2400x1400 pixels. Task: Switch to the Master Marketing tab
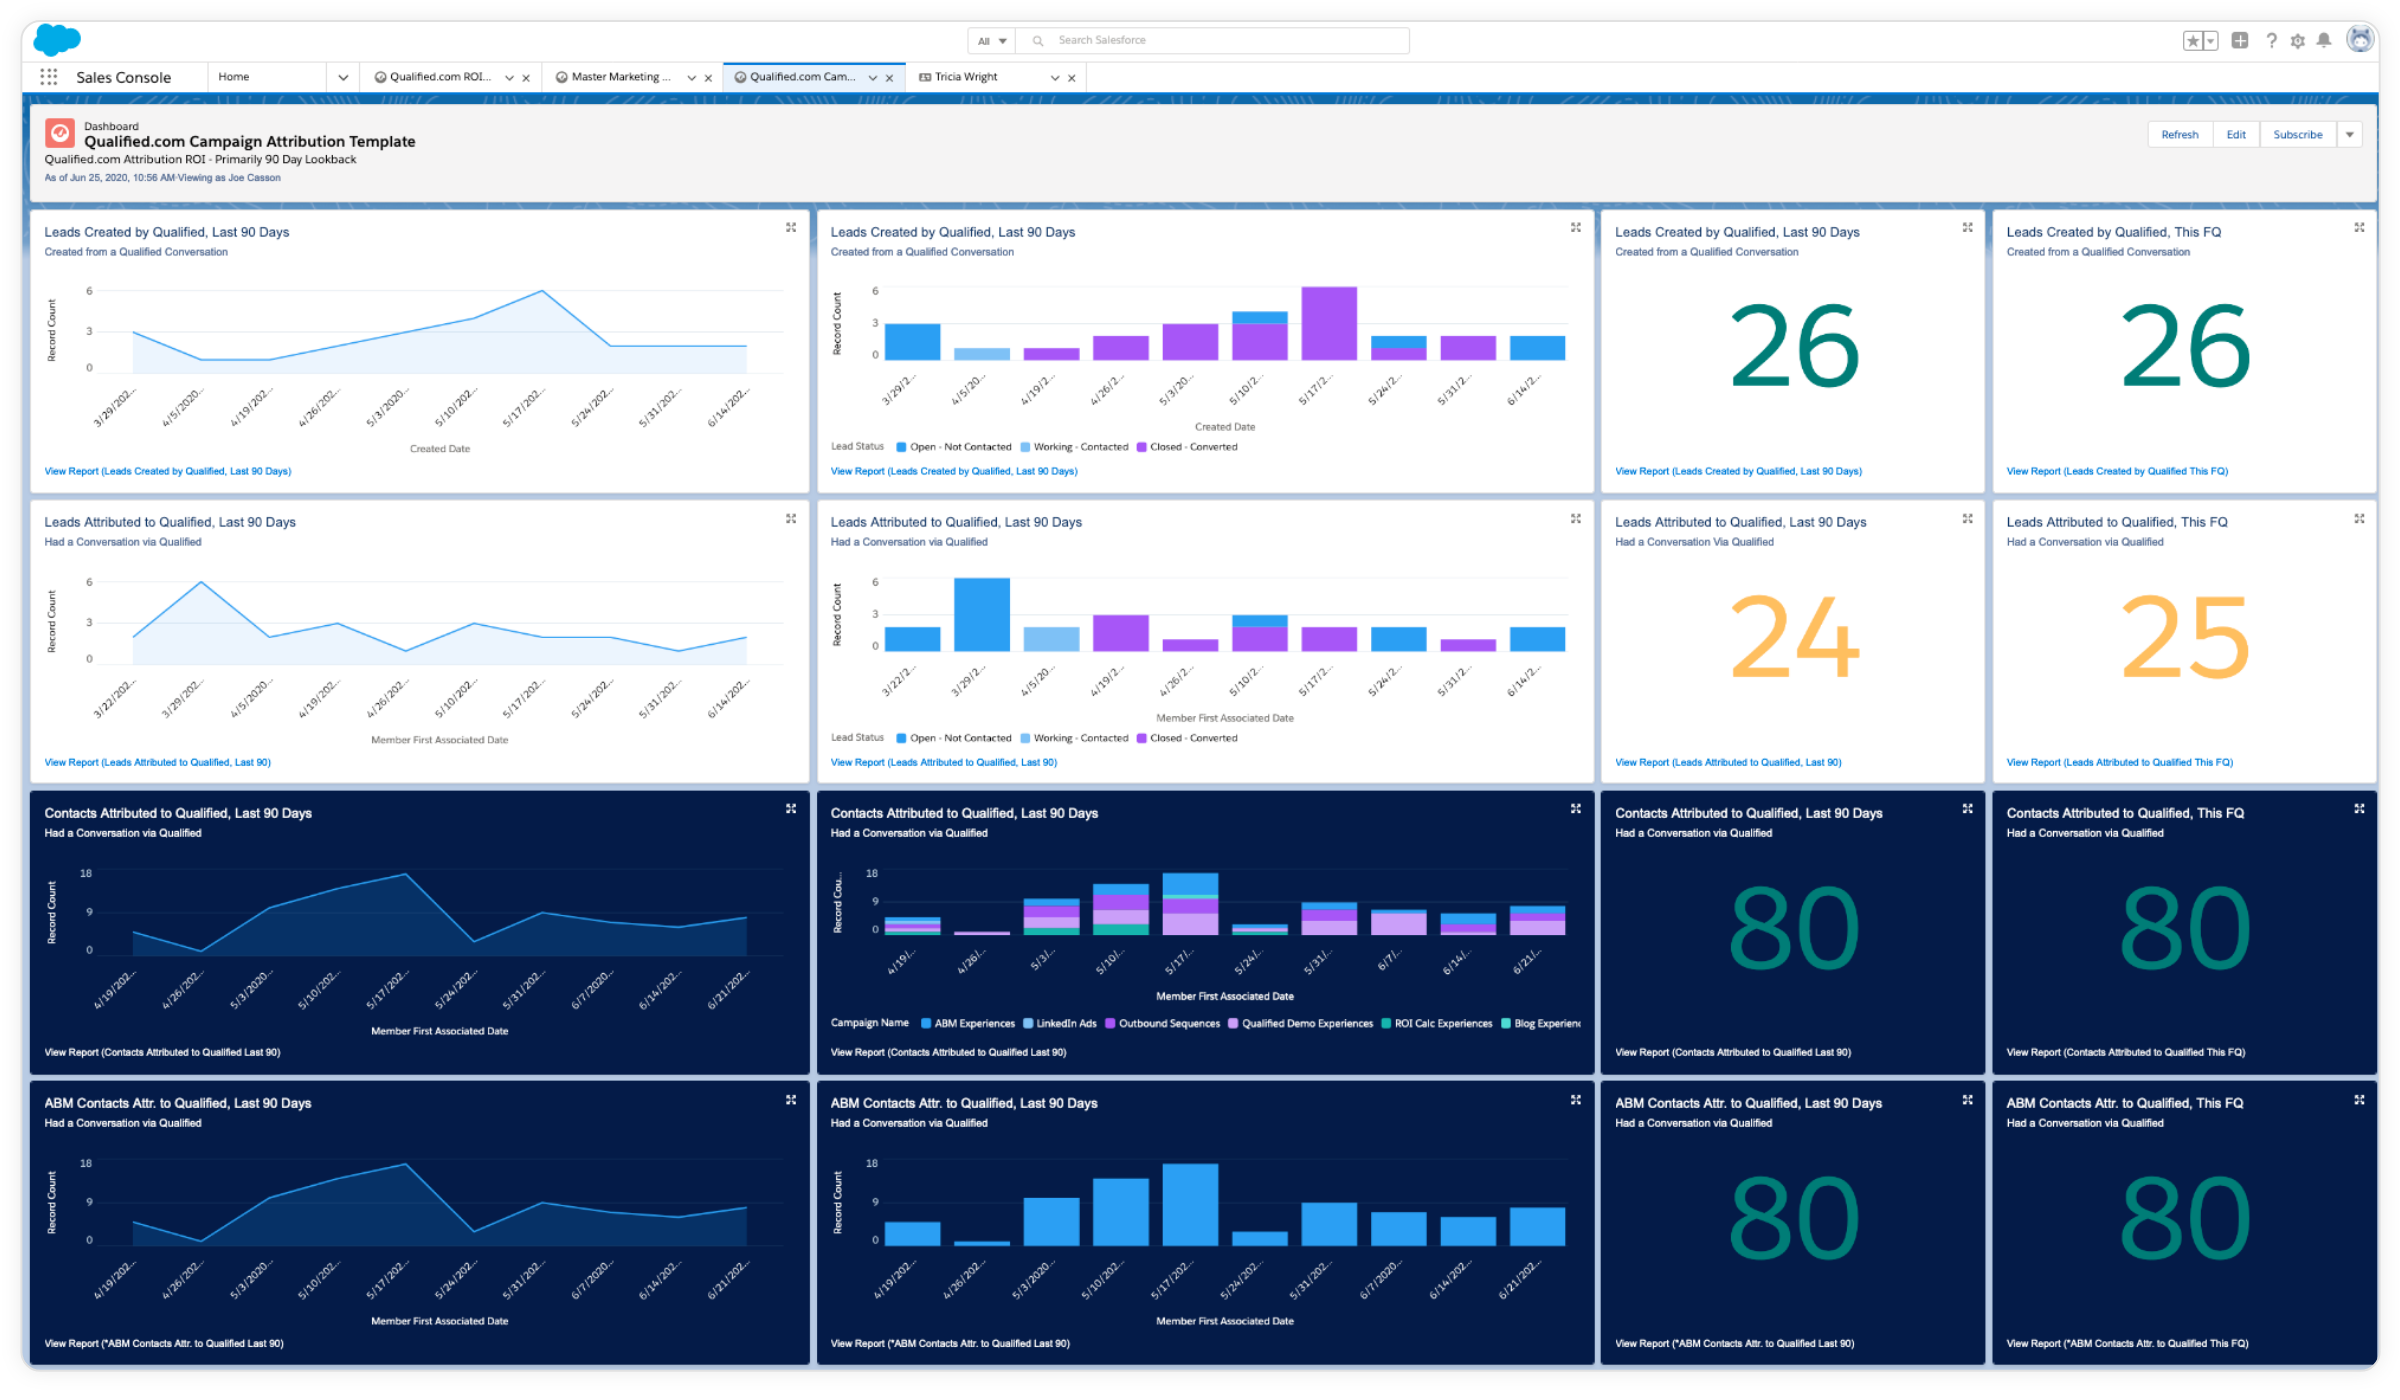point(613,77)
